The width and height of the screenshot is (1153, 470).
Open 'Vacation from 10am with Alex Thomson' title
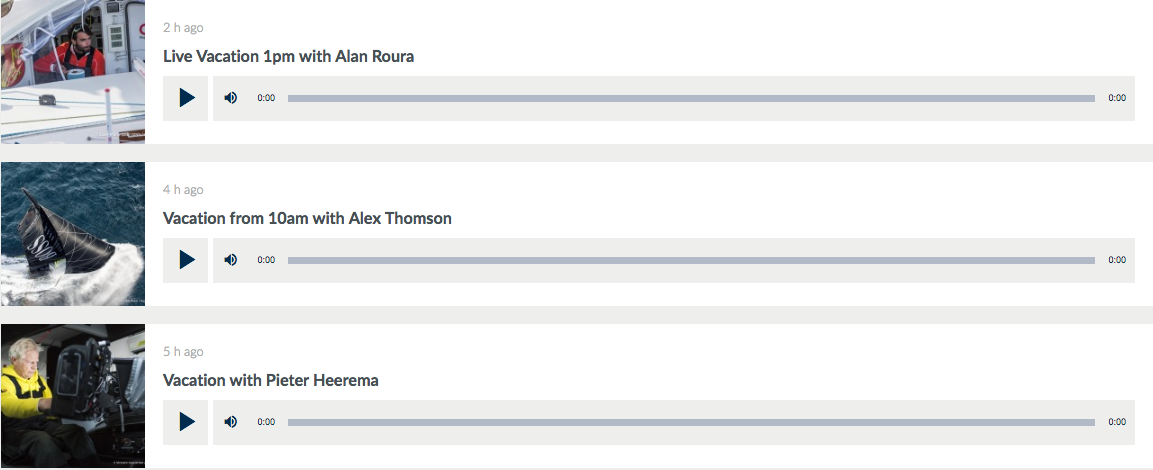click(x=307, y=218)
